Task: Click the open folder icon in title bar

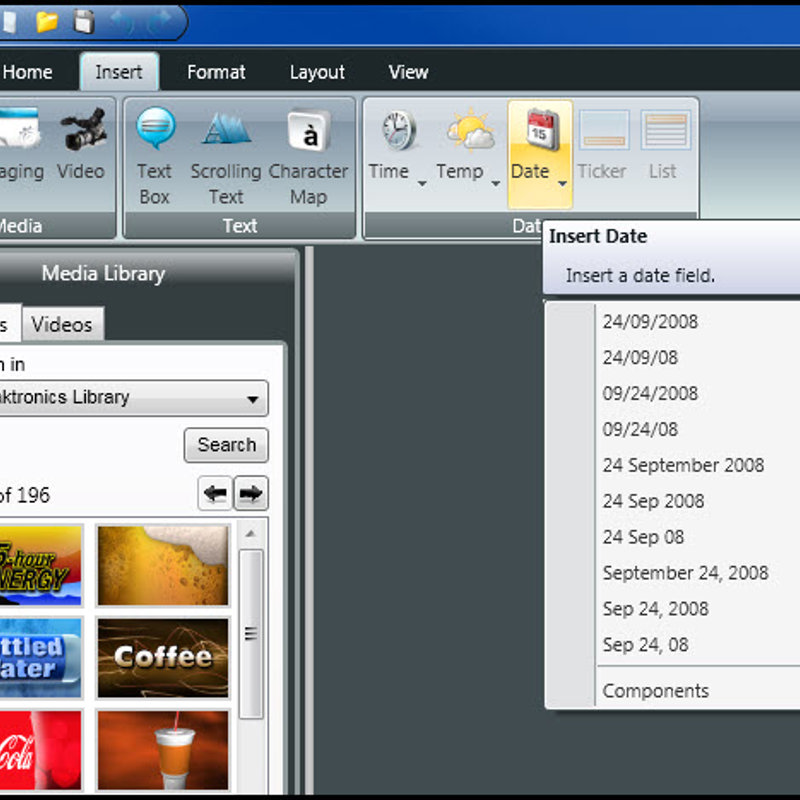Action: (47, 21)
